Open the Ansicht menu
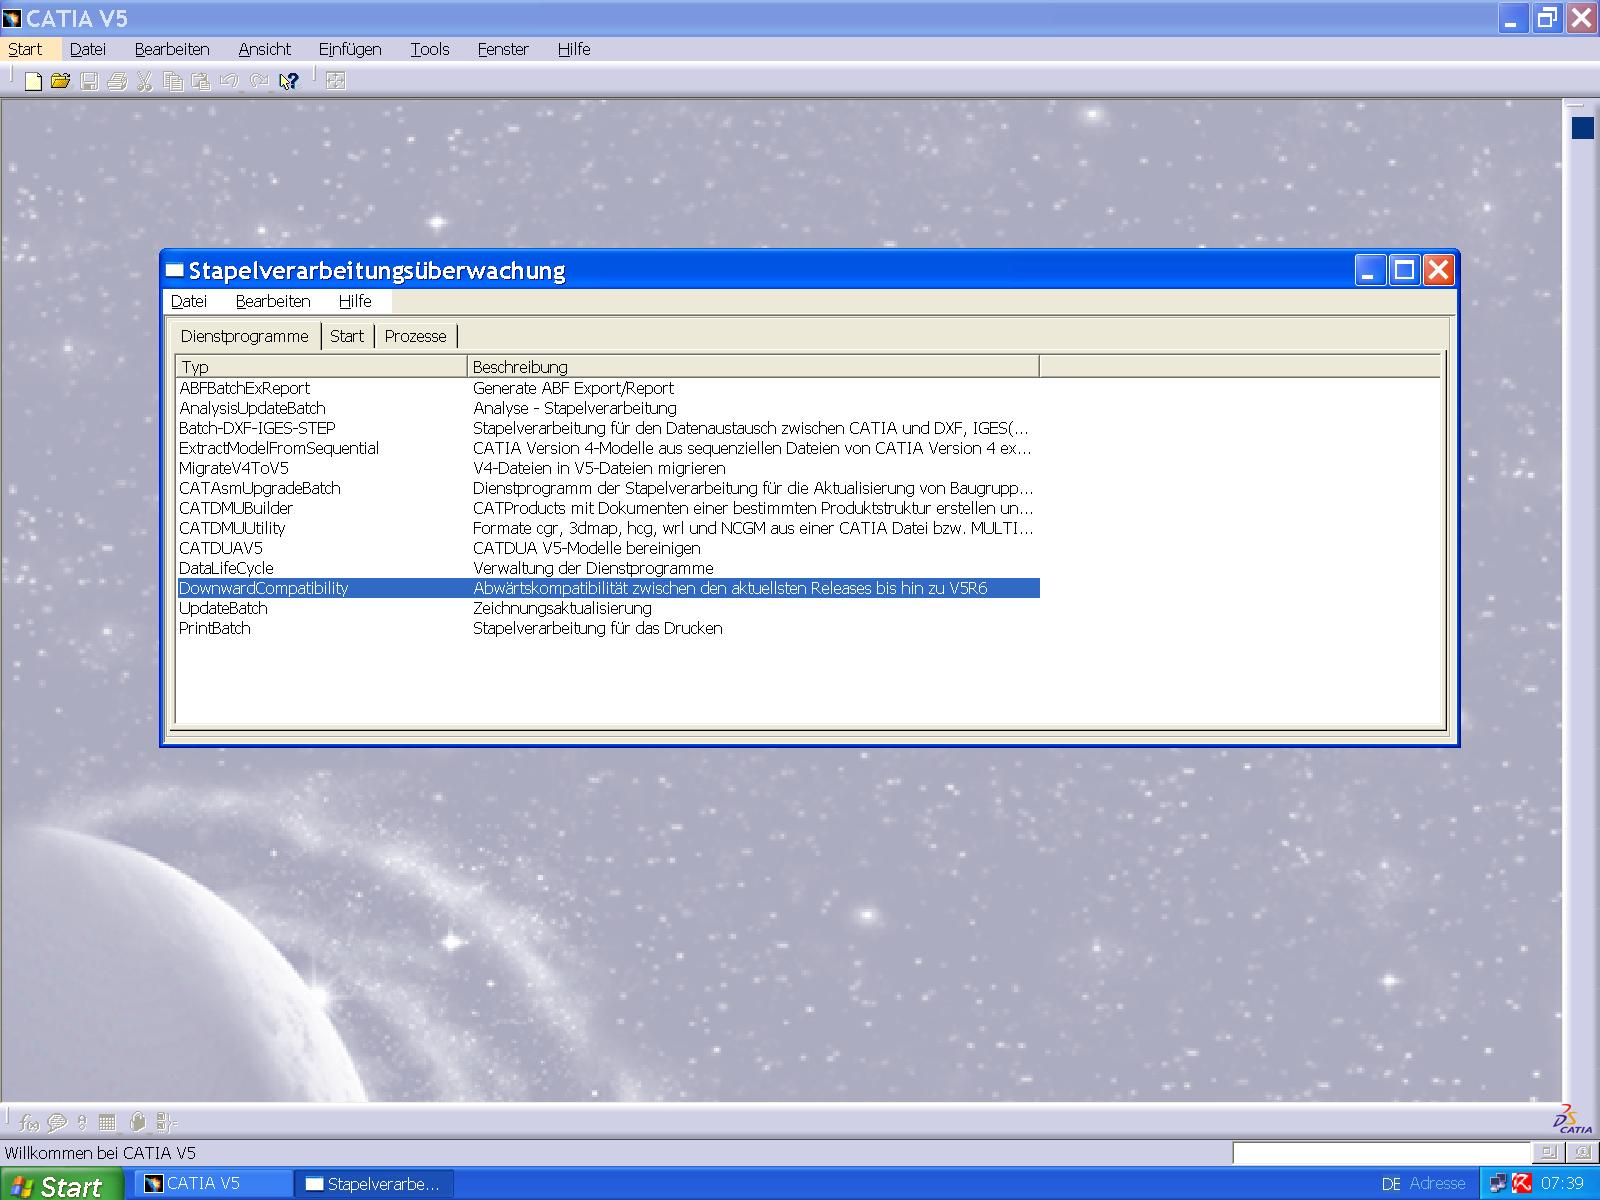Image resolution: width=1600 pixels, height=1200 pixels. click(x=265, y=49)
